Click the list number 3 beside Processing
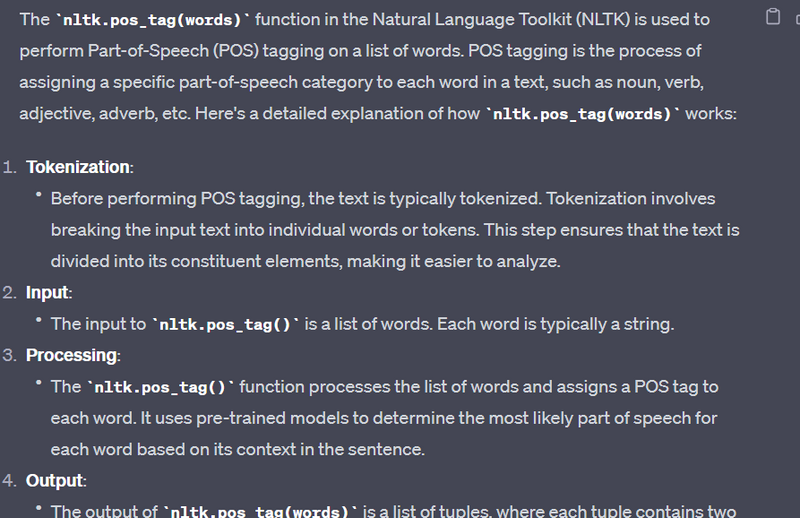This screenshot has height=518, width=800. pyautogui.click(x=9, y=355)
